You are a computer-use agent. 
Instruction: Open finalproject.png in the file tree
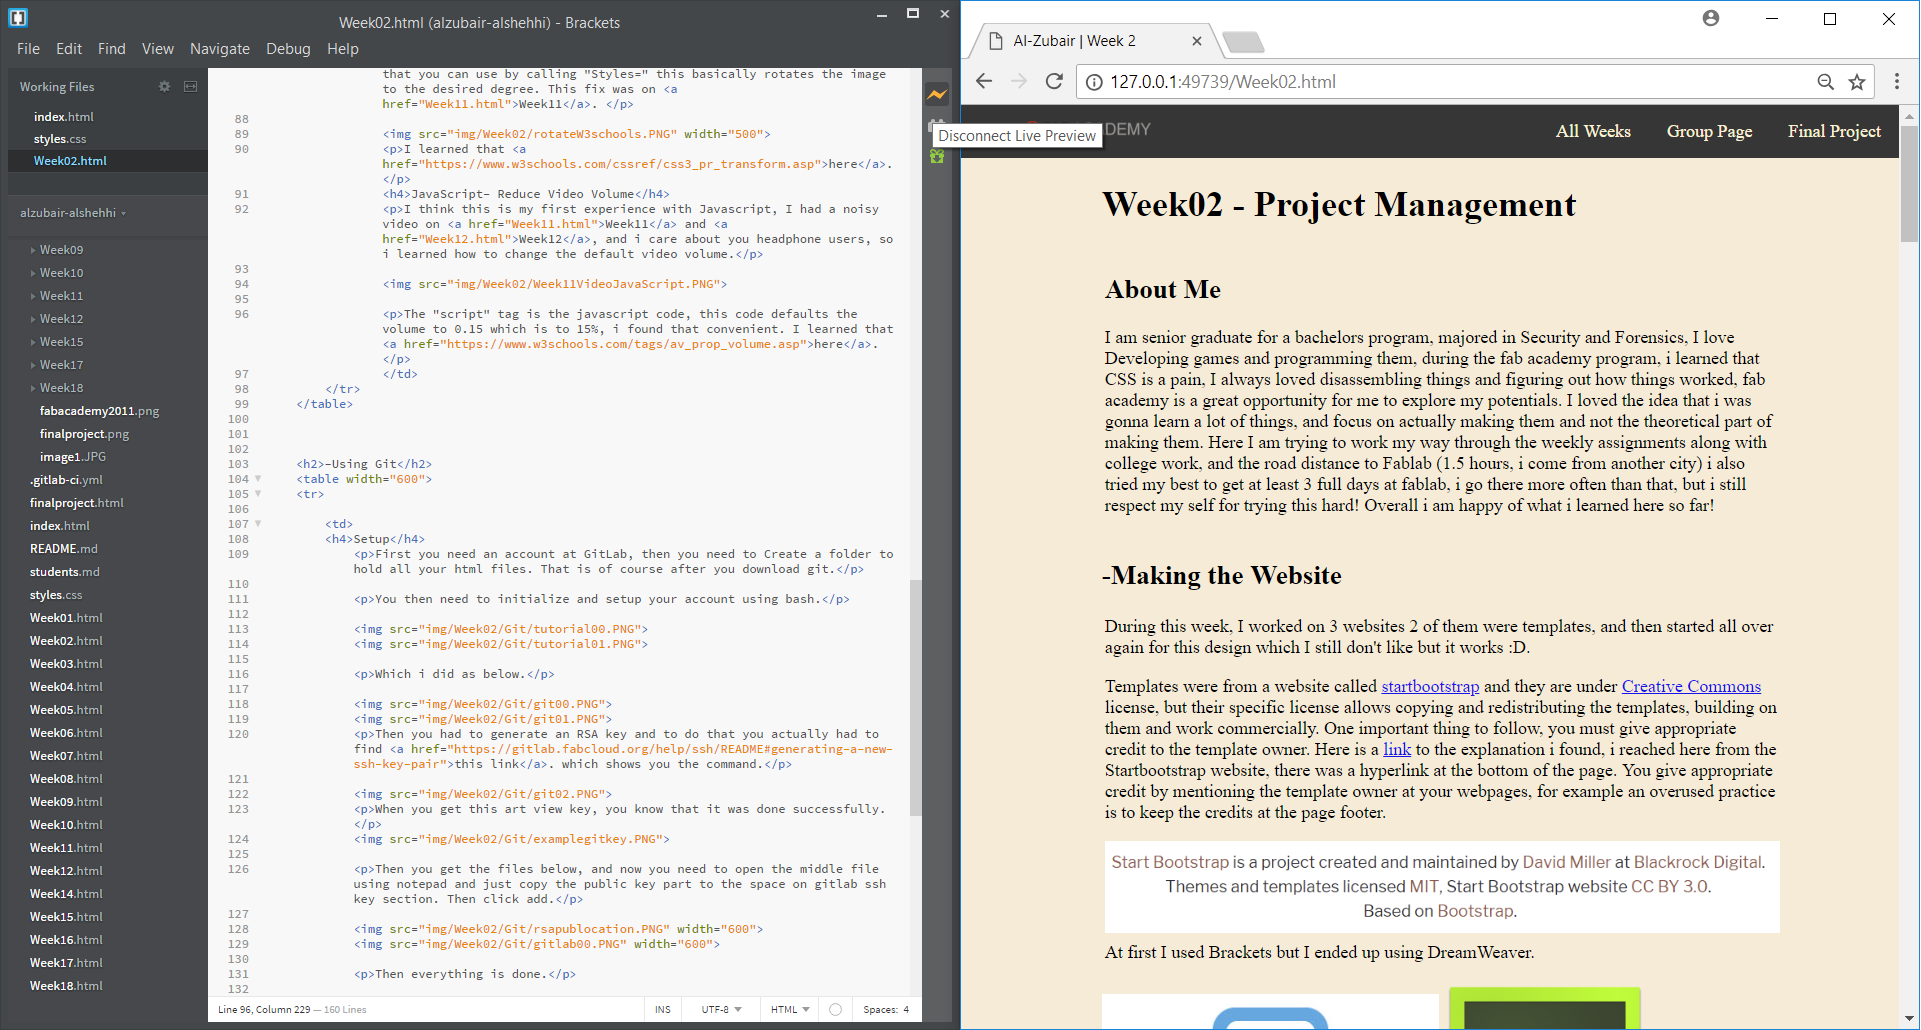click(x=84, y=434)
